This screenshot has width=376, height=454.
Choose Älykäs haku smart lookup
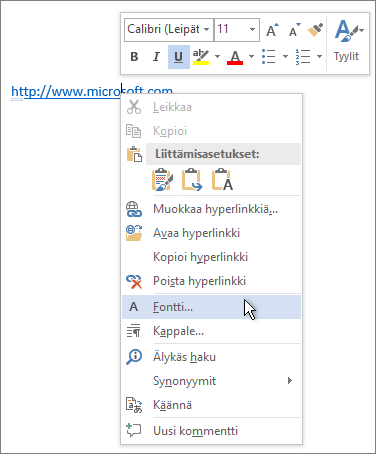tap(211, 357)
